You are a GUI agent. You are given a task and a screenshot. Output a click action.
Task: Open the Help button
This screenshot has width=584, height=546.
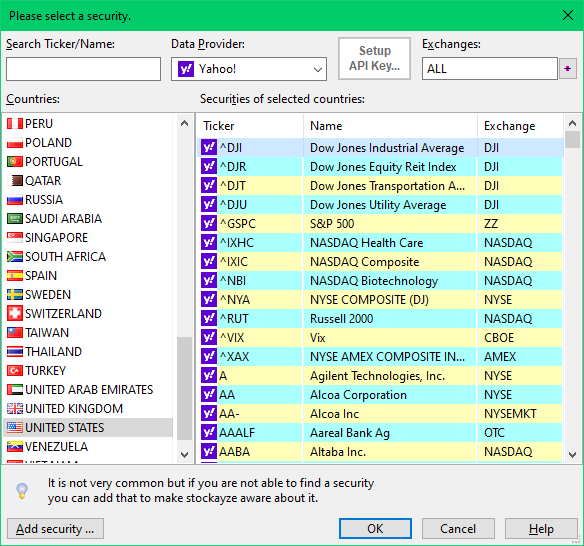[541, 529]
